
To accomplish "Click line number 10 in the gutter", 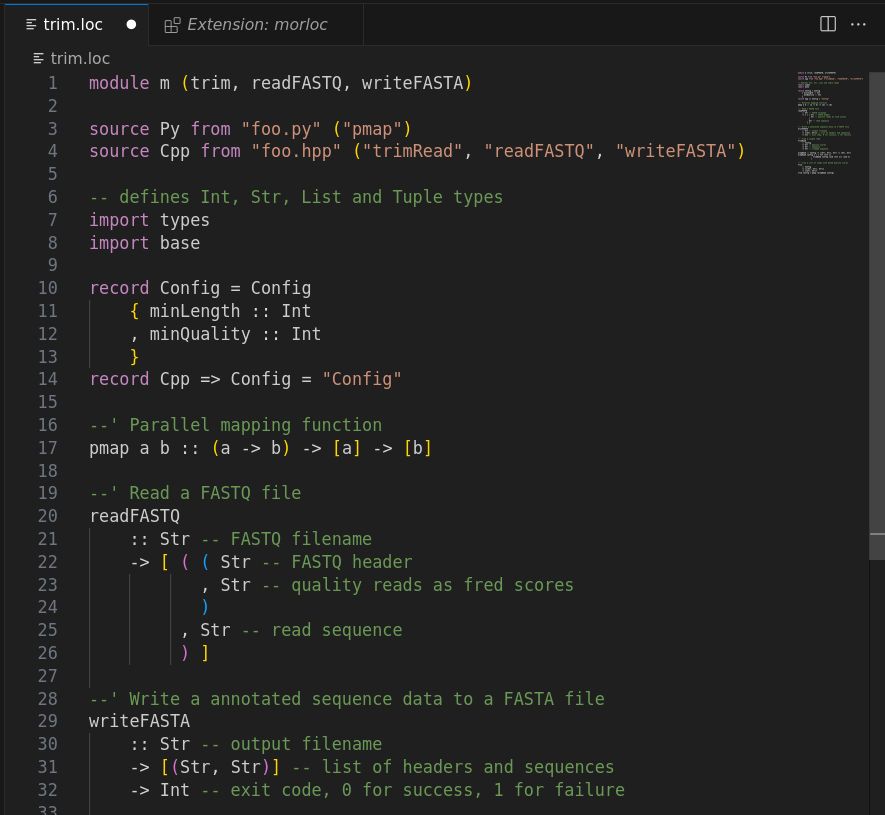I will point(47,288).
